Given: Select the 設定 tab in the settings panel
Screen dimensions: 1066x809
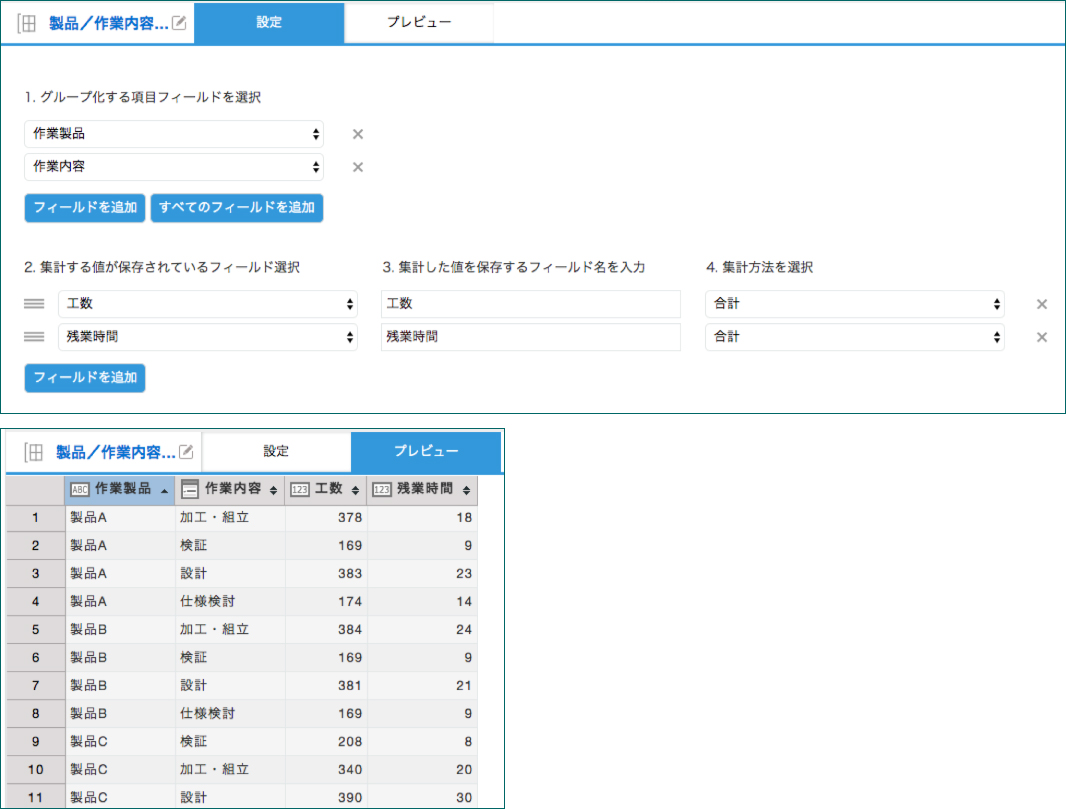Looking at the screenshot, I should click(269, 22).
